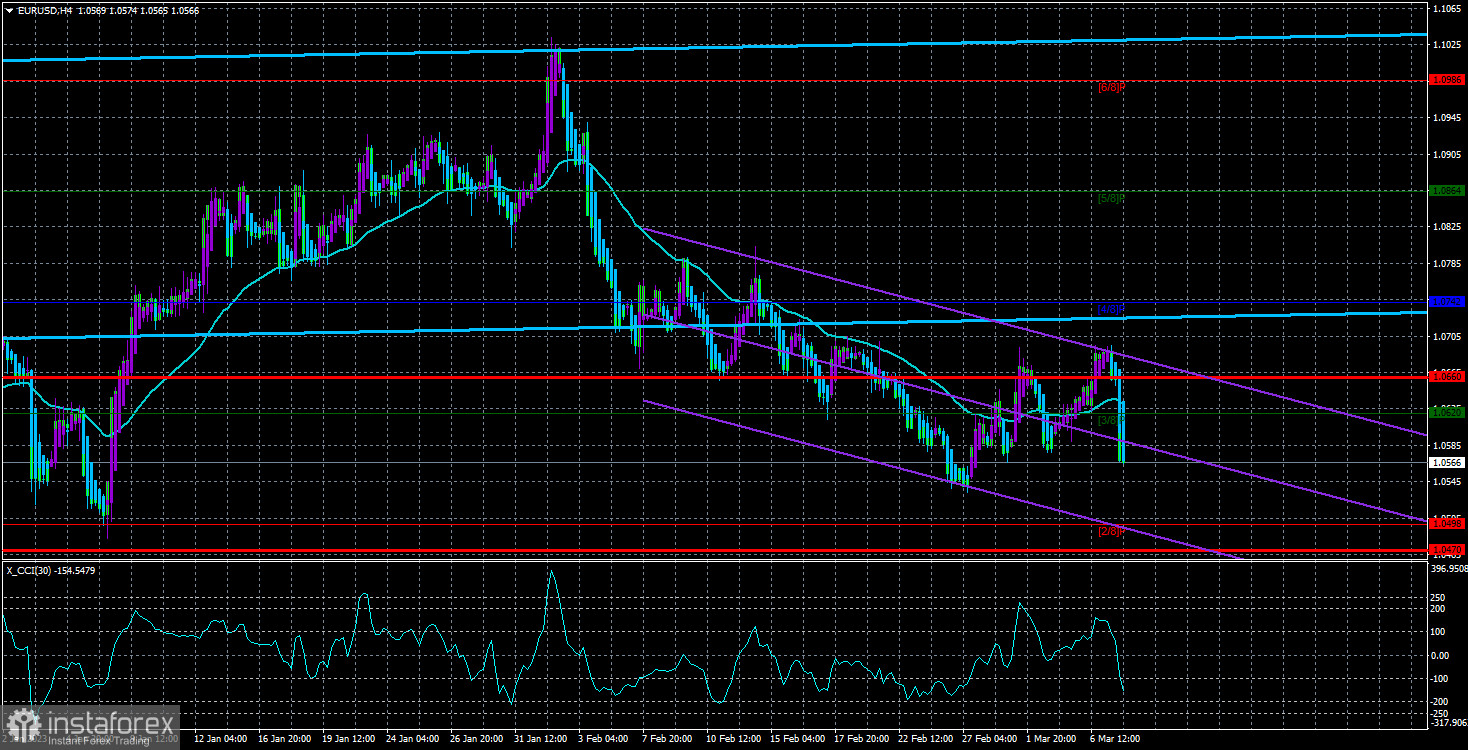Select the X_CCI(30) indicator label
The width and height of the screenshot is (1468, 750).
pyautogui.click(x=31, y=570)
